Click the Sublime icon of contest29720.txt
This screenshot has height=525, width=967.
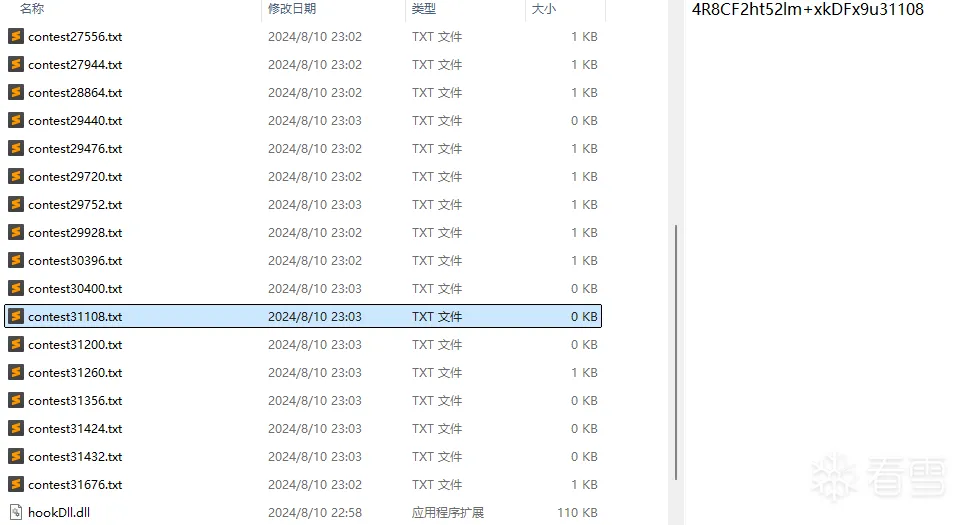click(x=16, y=176)
